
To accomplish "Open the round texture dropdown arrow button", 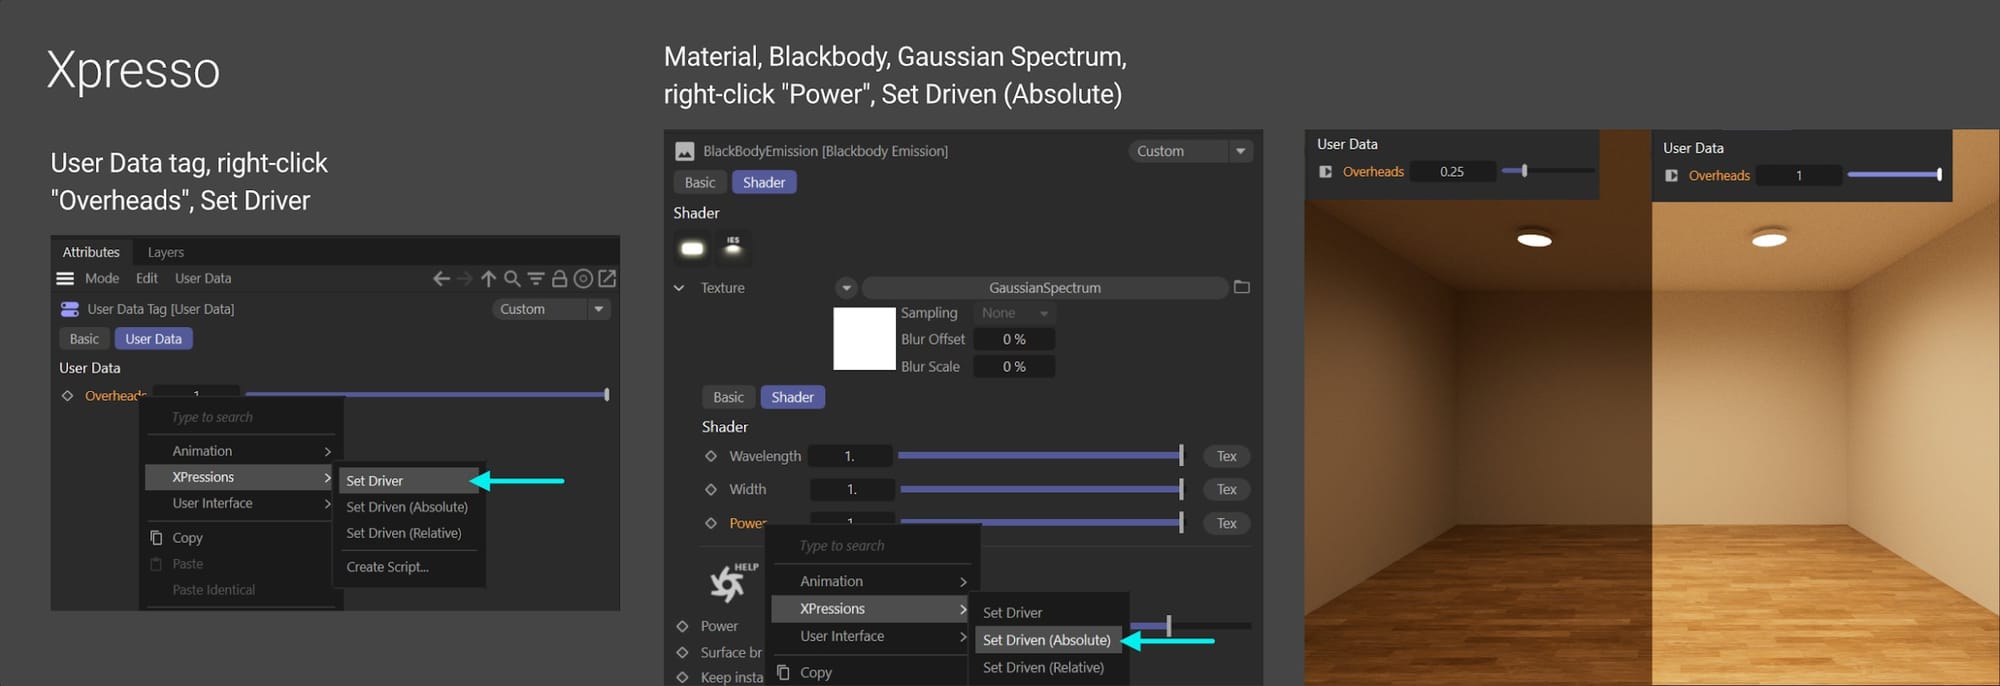I will (x=846, y=288).
